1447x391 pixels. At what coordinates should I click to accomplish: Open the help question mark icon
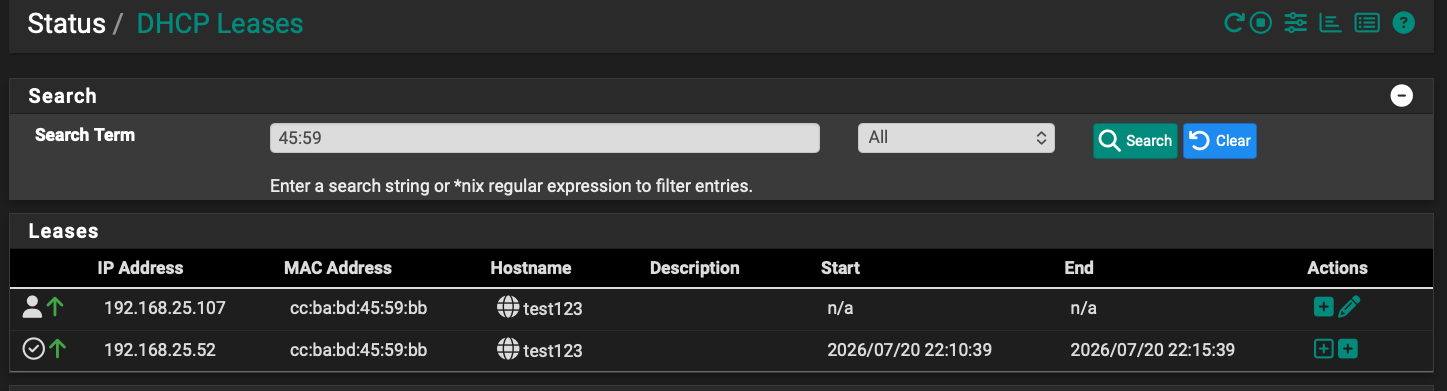point(1404,22)
